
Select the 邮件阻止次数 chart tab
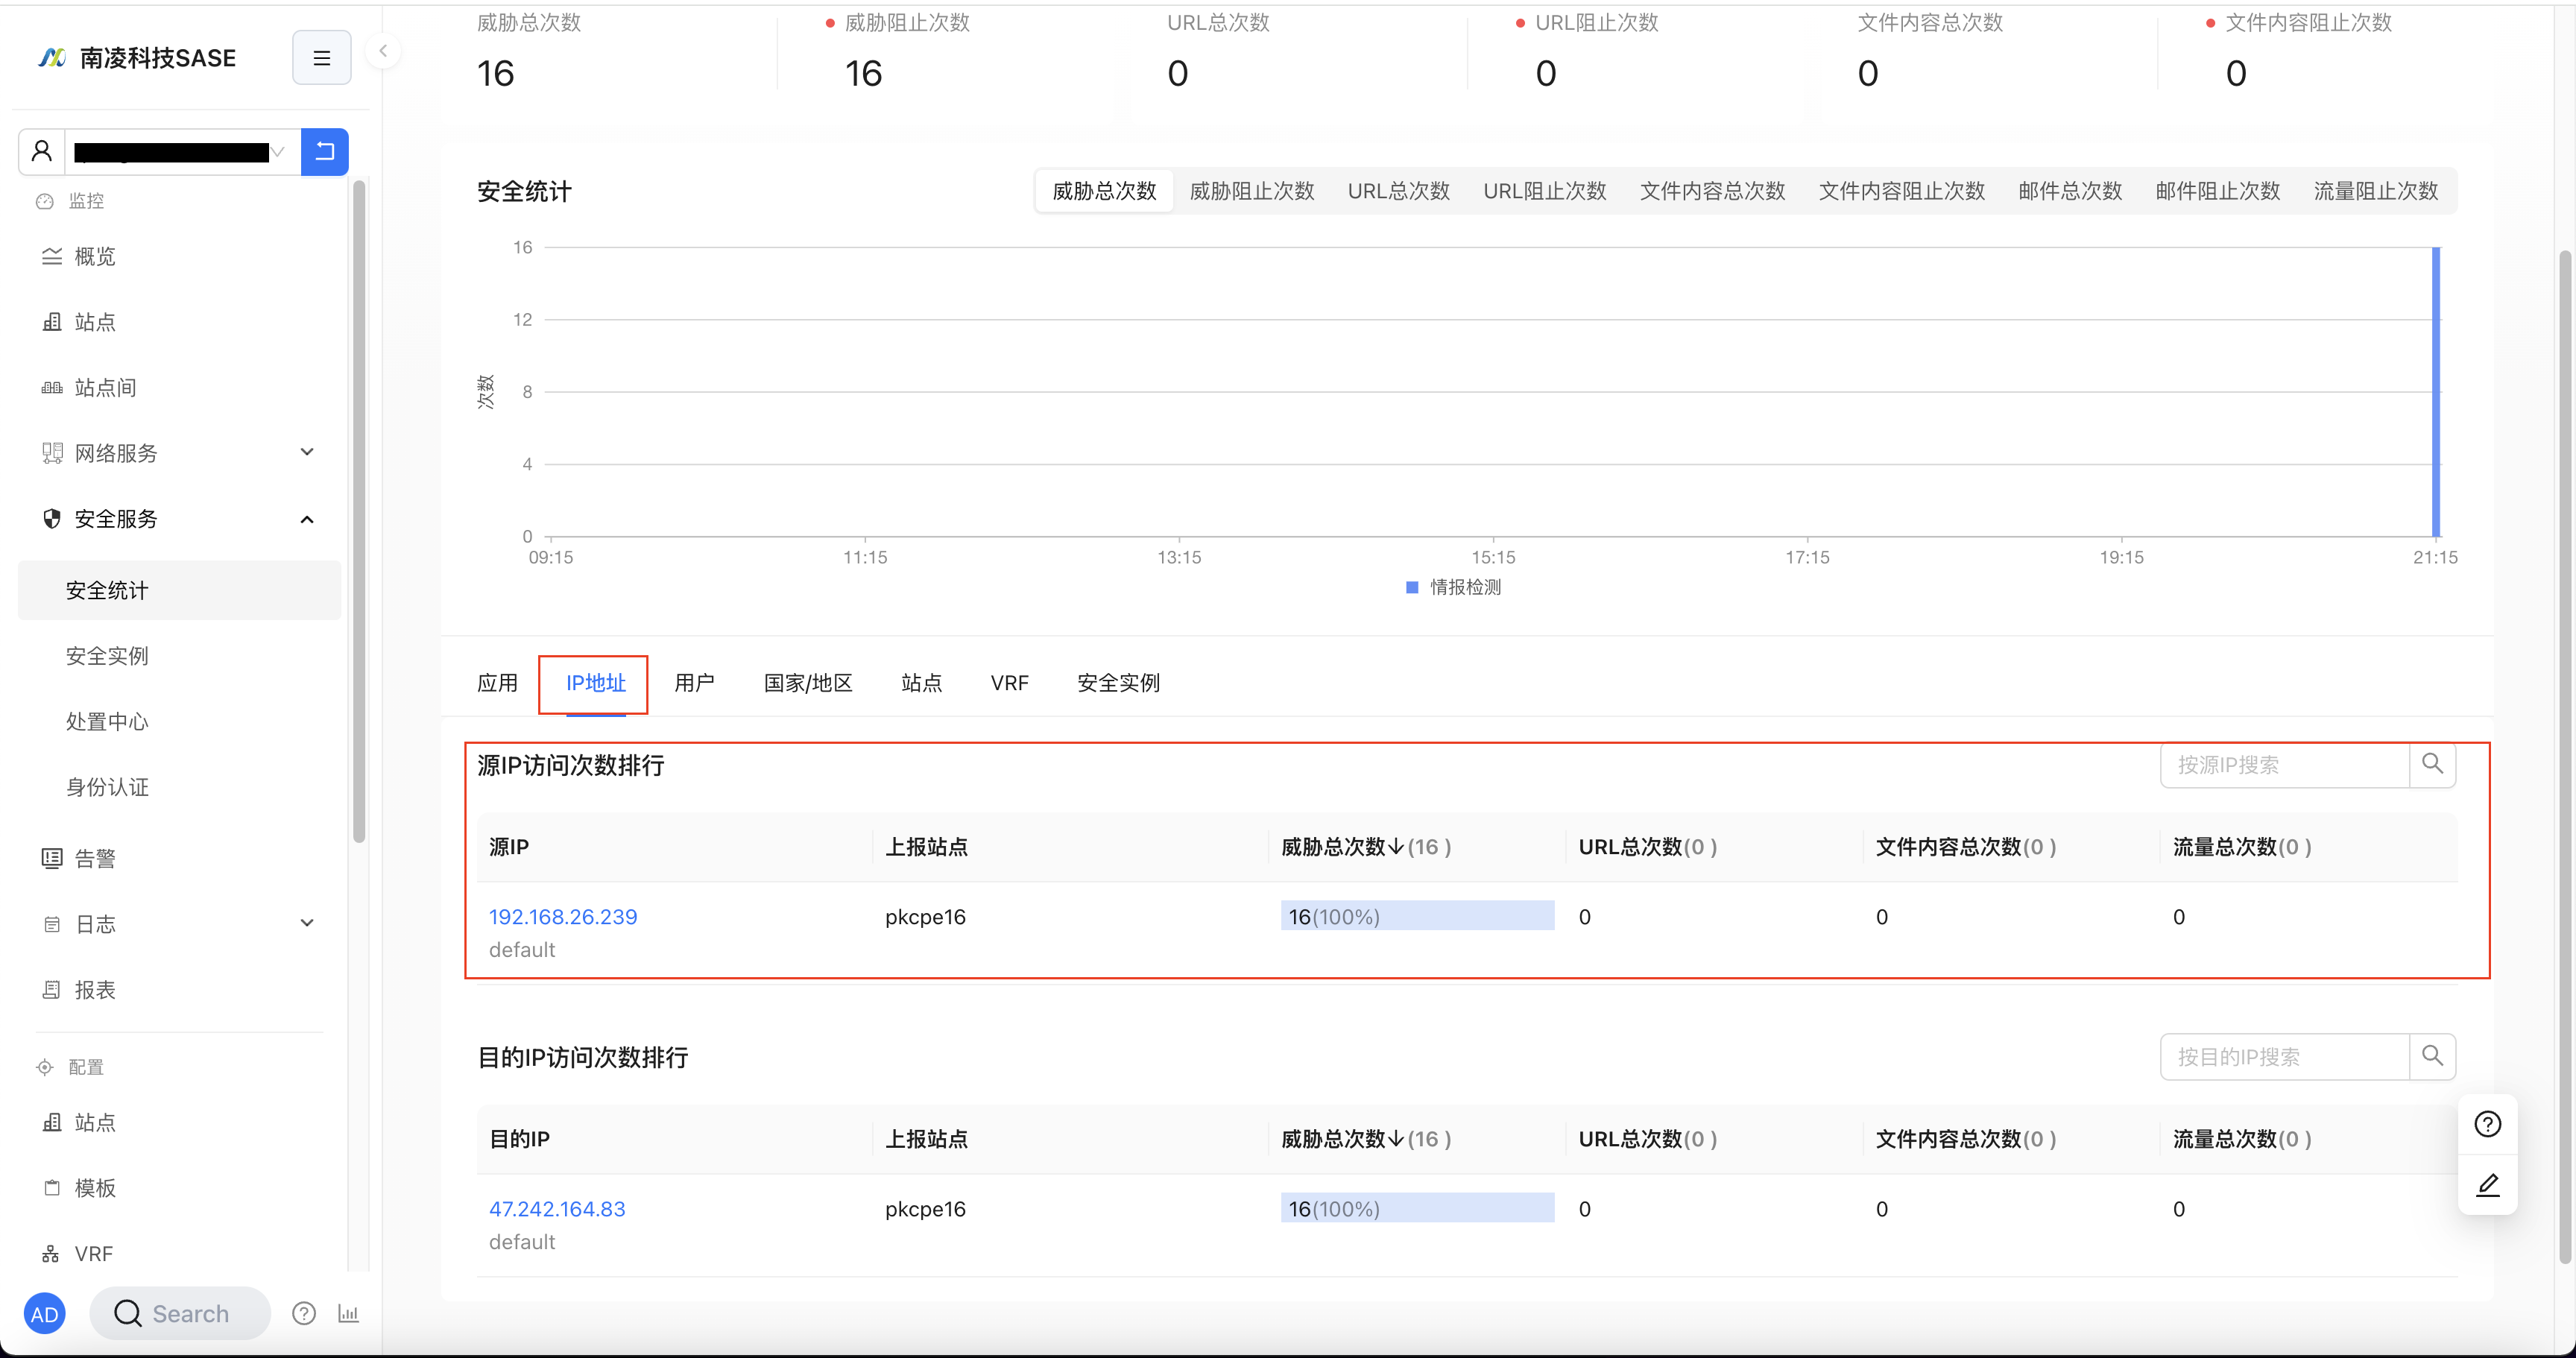point(2217,191)
